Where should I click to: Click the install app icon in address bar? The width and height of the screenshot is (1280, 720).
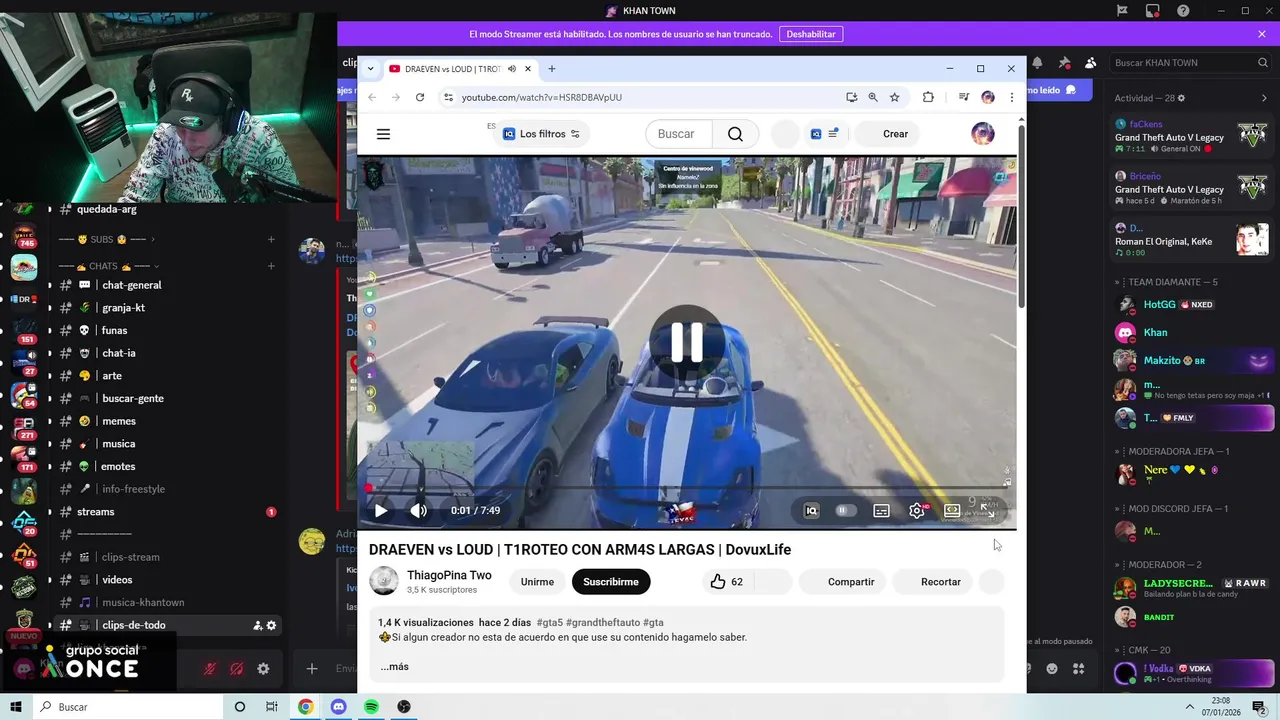(851, 97)
